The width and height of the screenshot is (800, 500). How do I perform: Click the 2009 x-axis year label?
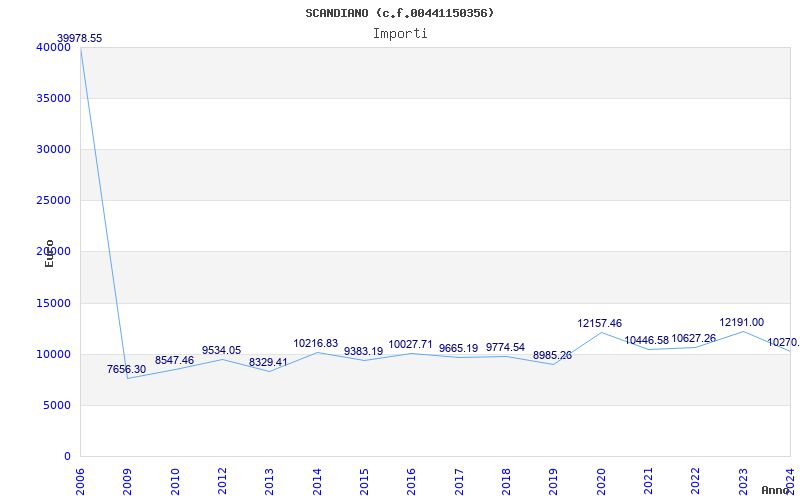coord(128,481)
